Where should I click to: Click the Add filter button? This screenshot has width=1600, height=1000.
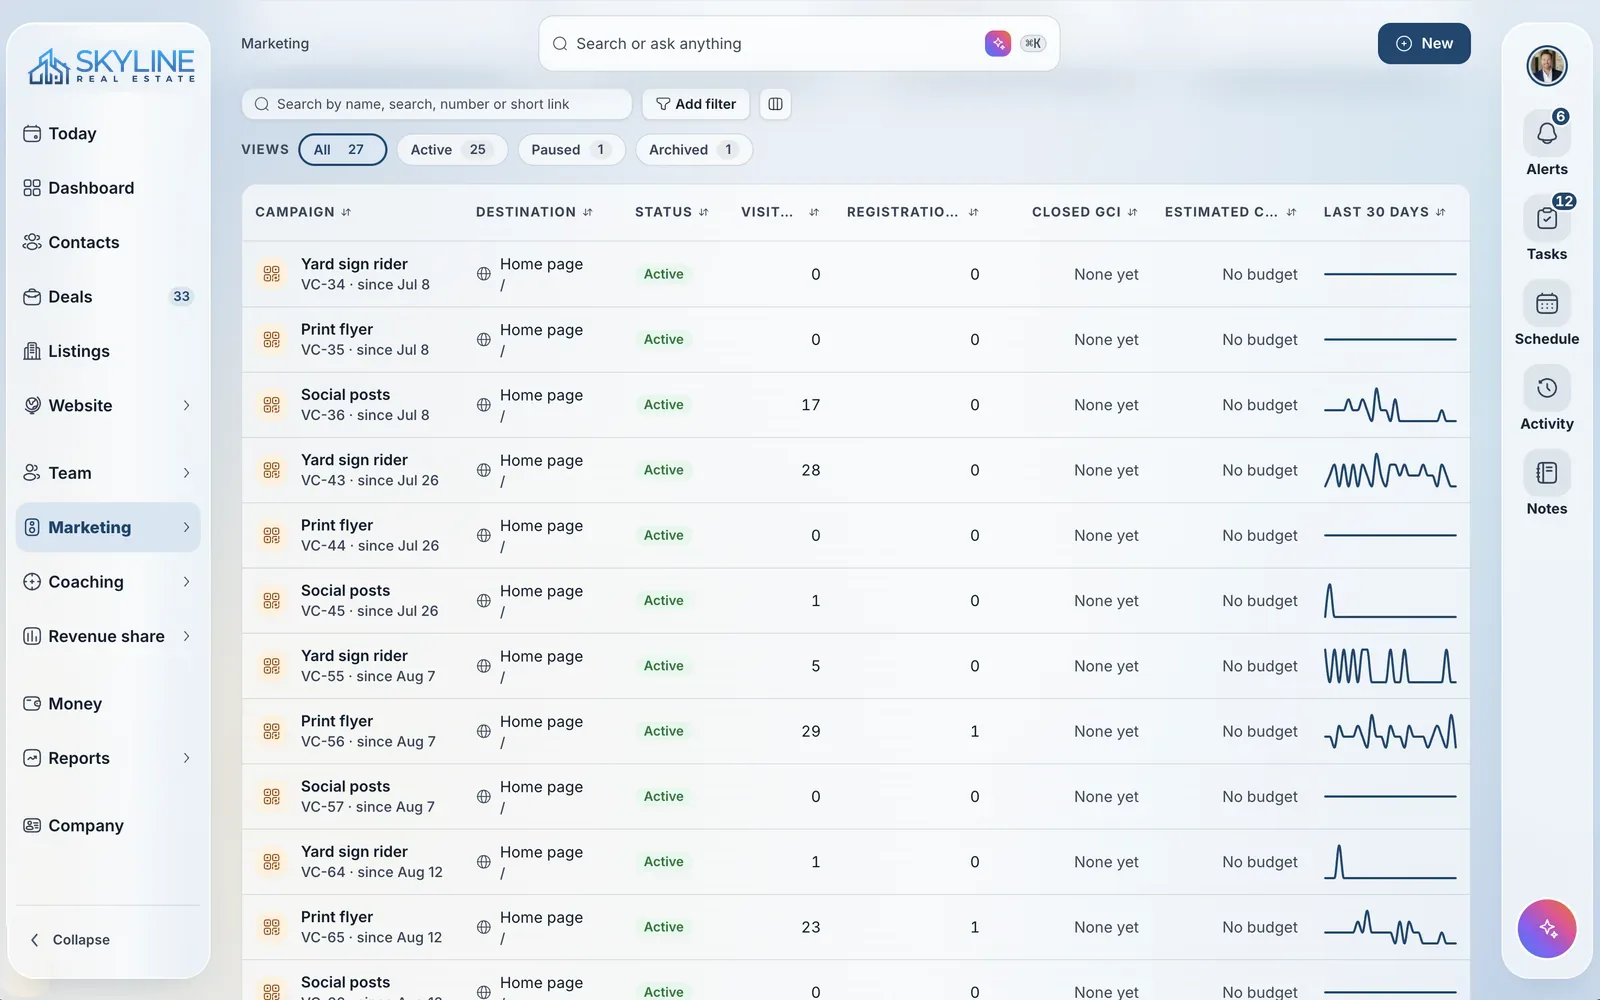tap(696, 104)
